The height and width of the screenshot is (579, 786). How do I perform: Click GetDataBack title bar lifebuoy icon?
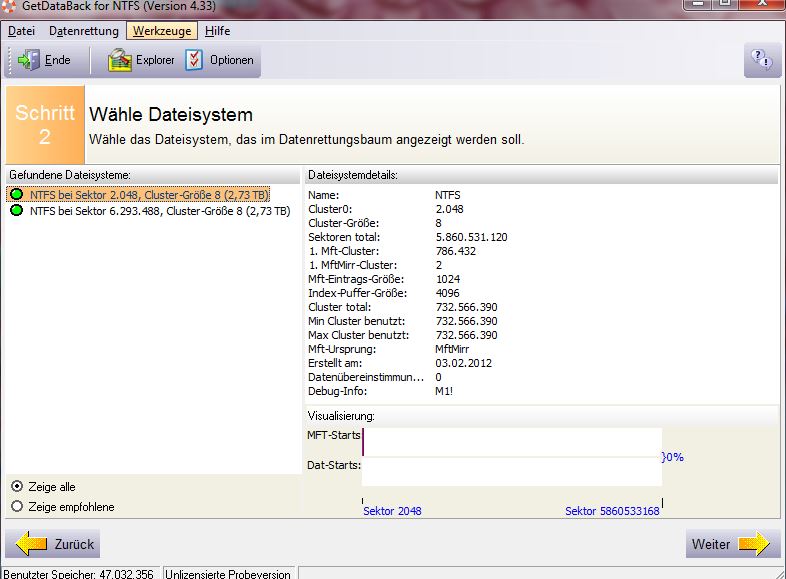pos(9,6)
